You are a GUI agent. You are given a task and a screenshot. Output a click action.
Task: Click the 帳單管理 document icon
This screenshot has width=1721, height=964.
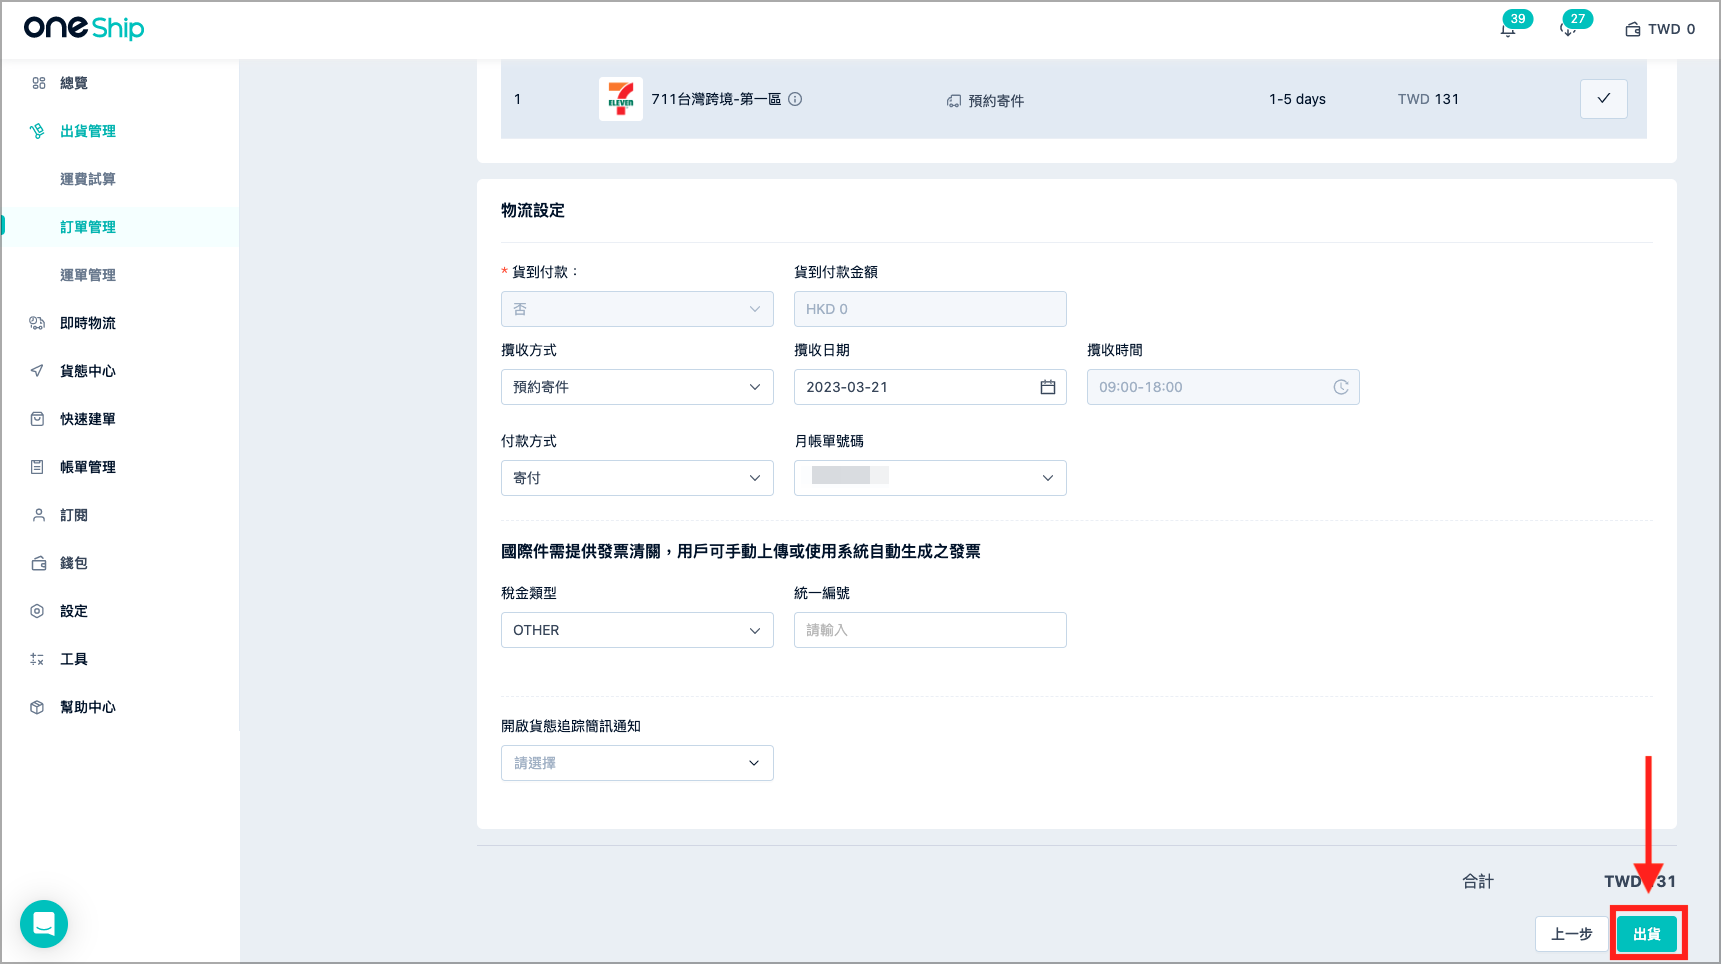[37, 467]
